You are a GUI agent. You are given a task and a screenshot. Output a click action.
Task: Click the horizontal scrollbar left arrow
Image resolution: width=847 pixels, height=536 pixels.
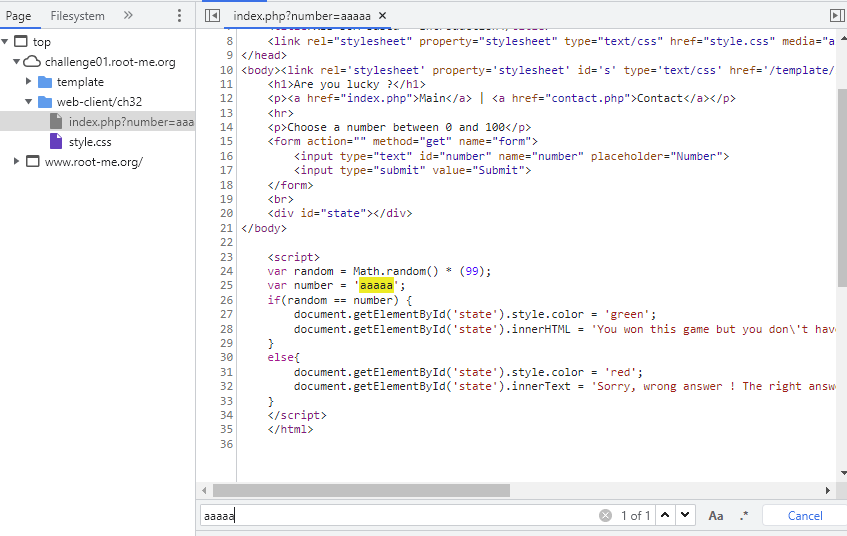(x=204, y=491)
